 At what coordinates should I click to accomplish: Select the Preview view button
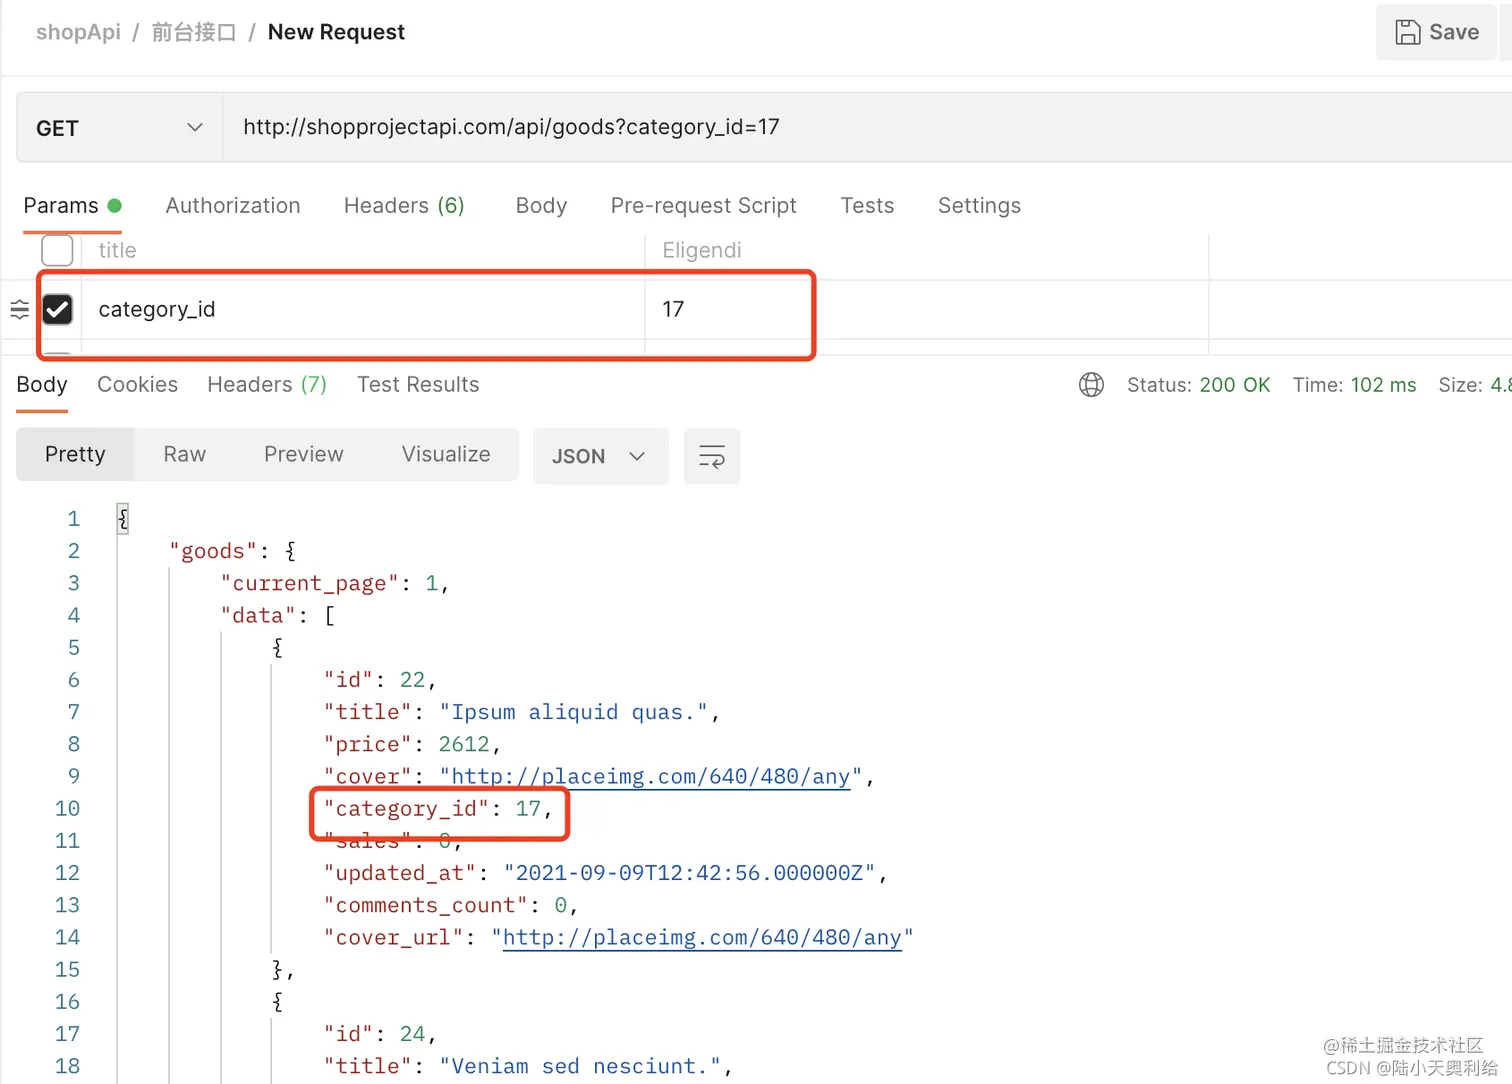click(303, 455)
